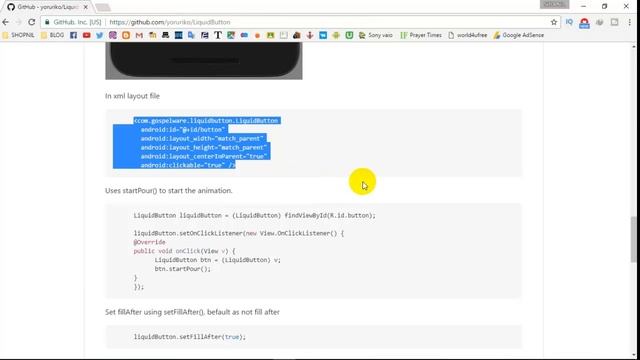Click the gray extension icon in toolbar

pyautogui.click(x=600, y=22)
